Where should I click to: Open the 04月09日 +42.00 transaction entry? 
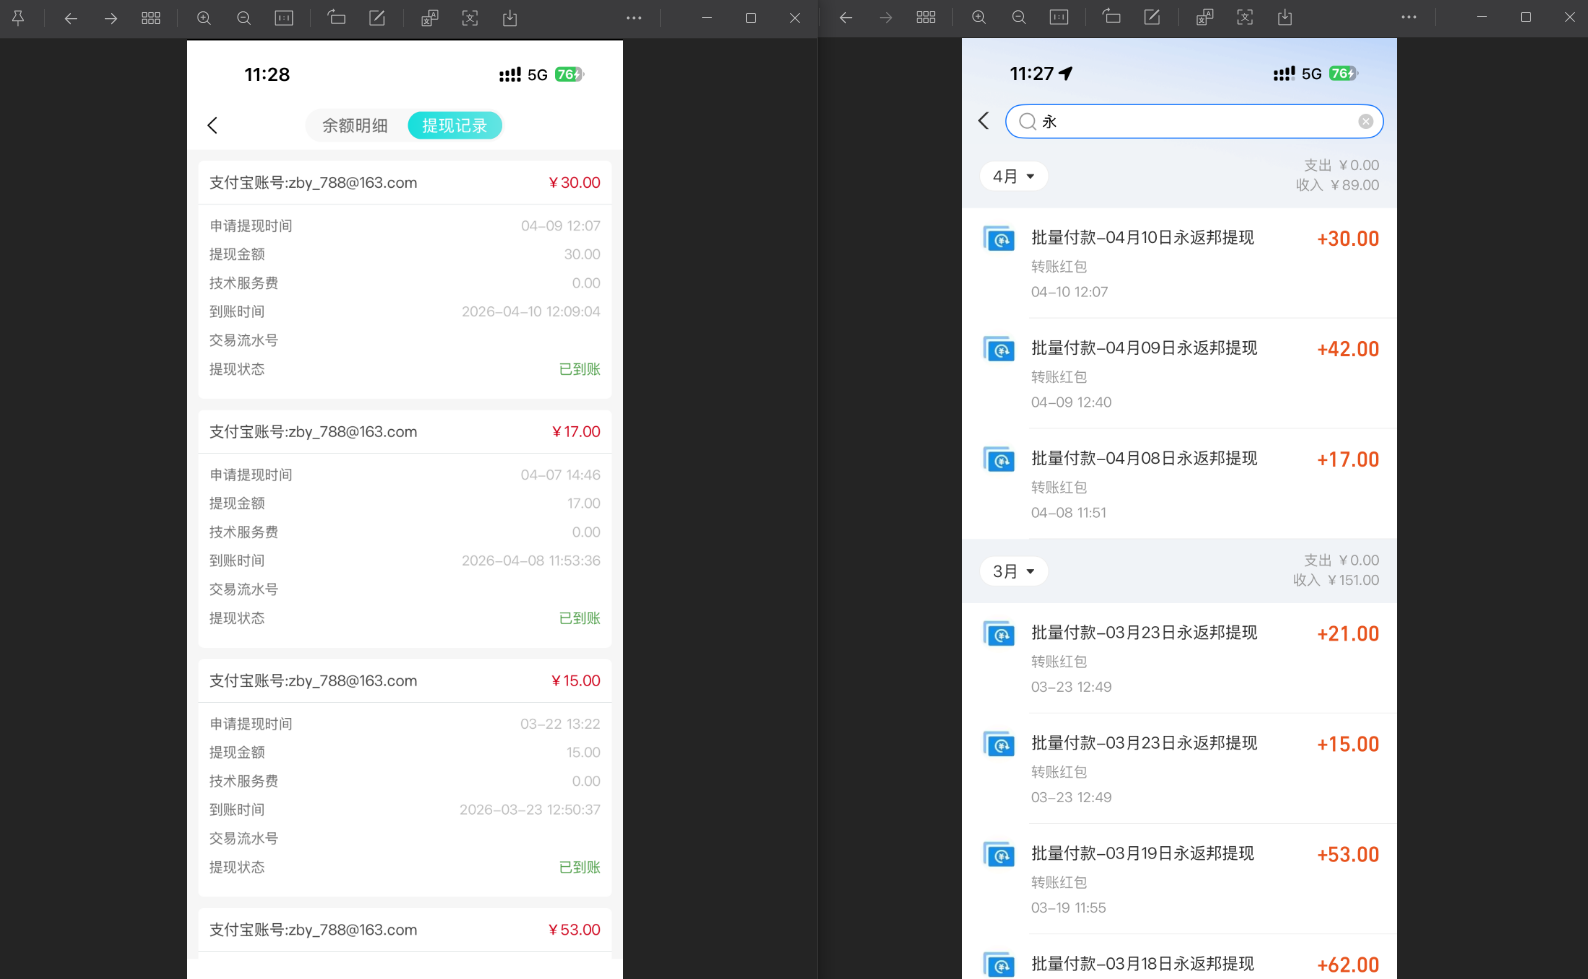1179,374
